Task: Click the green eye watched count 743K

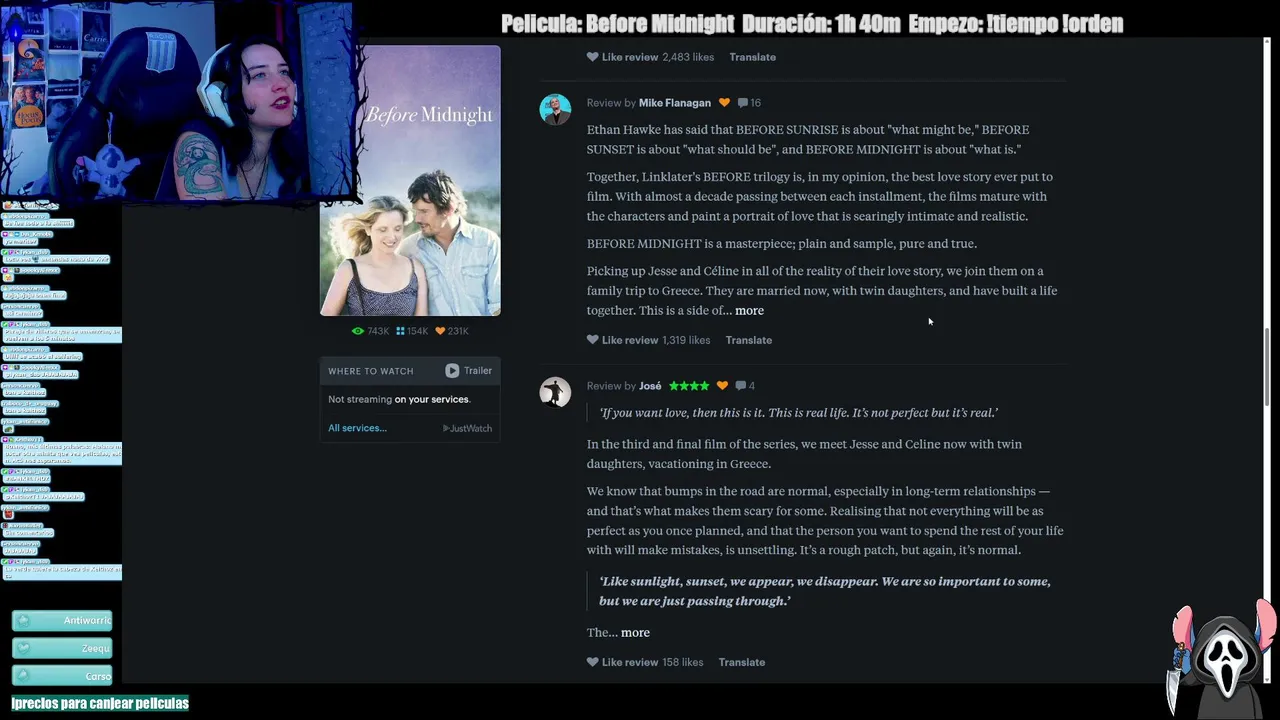Action: (370, 331)
